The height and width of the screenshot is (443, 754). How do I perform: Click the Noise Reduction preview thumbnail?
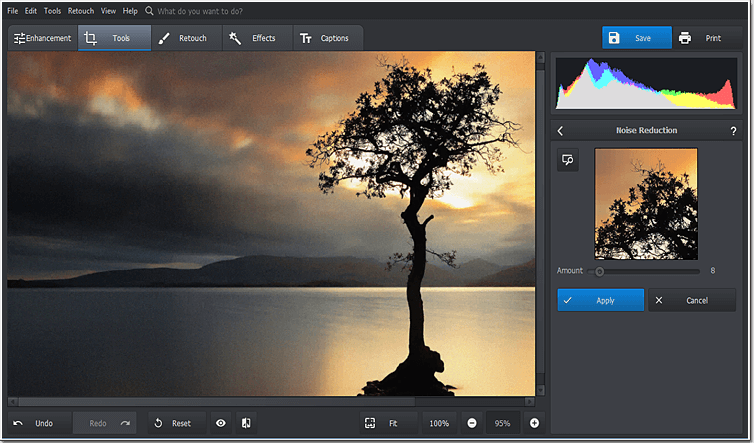pyautogui.click(x=646, y=203)
